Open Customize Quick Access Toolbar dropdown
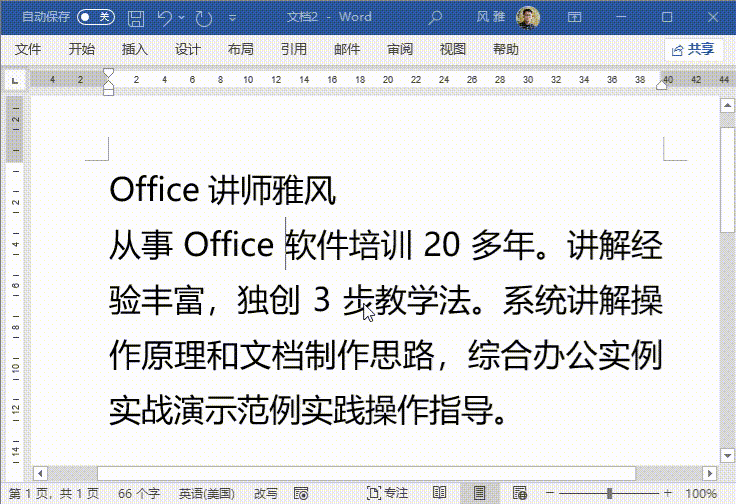Image resolution: width=736 pixels, height=504 pixels. click(x=230, y=17)
